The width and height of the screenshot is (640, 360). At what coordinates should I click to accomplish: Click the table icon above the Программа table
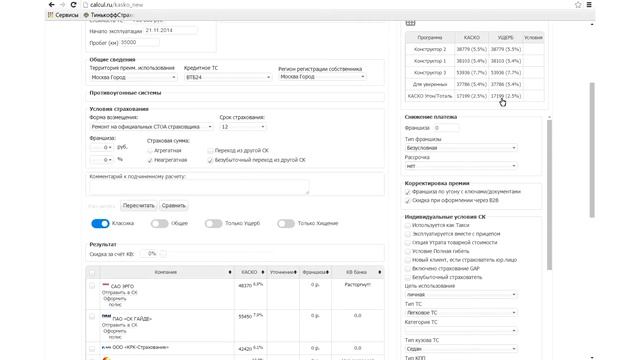[410, 23]
